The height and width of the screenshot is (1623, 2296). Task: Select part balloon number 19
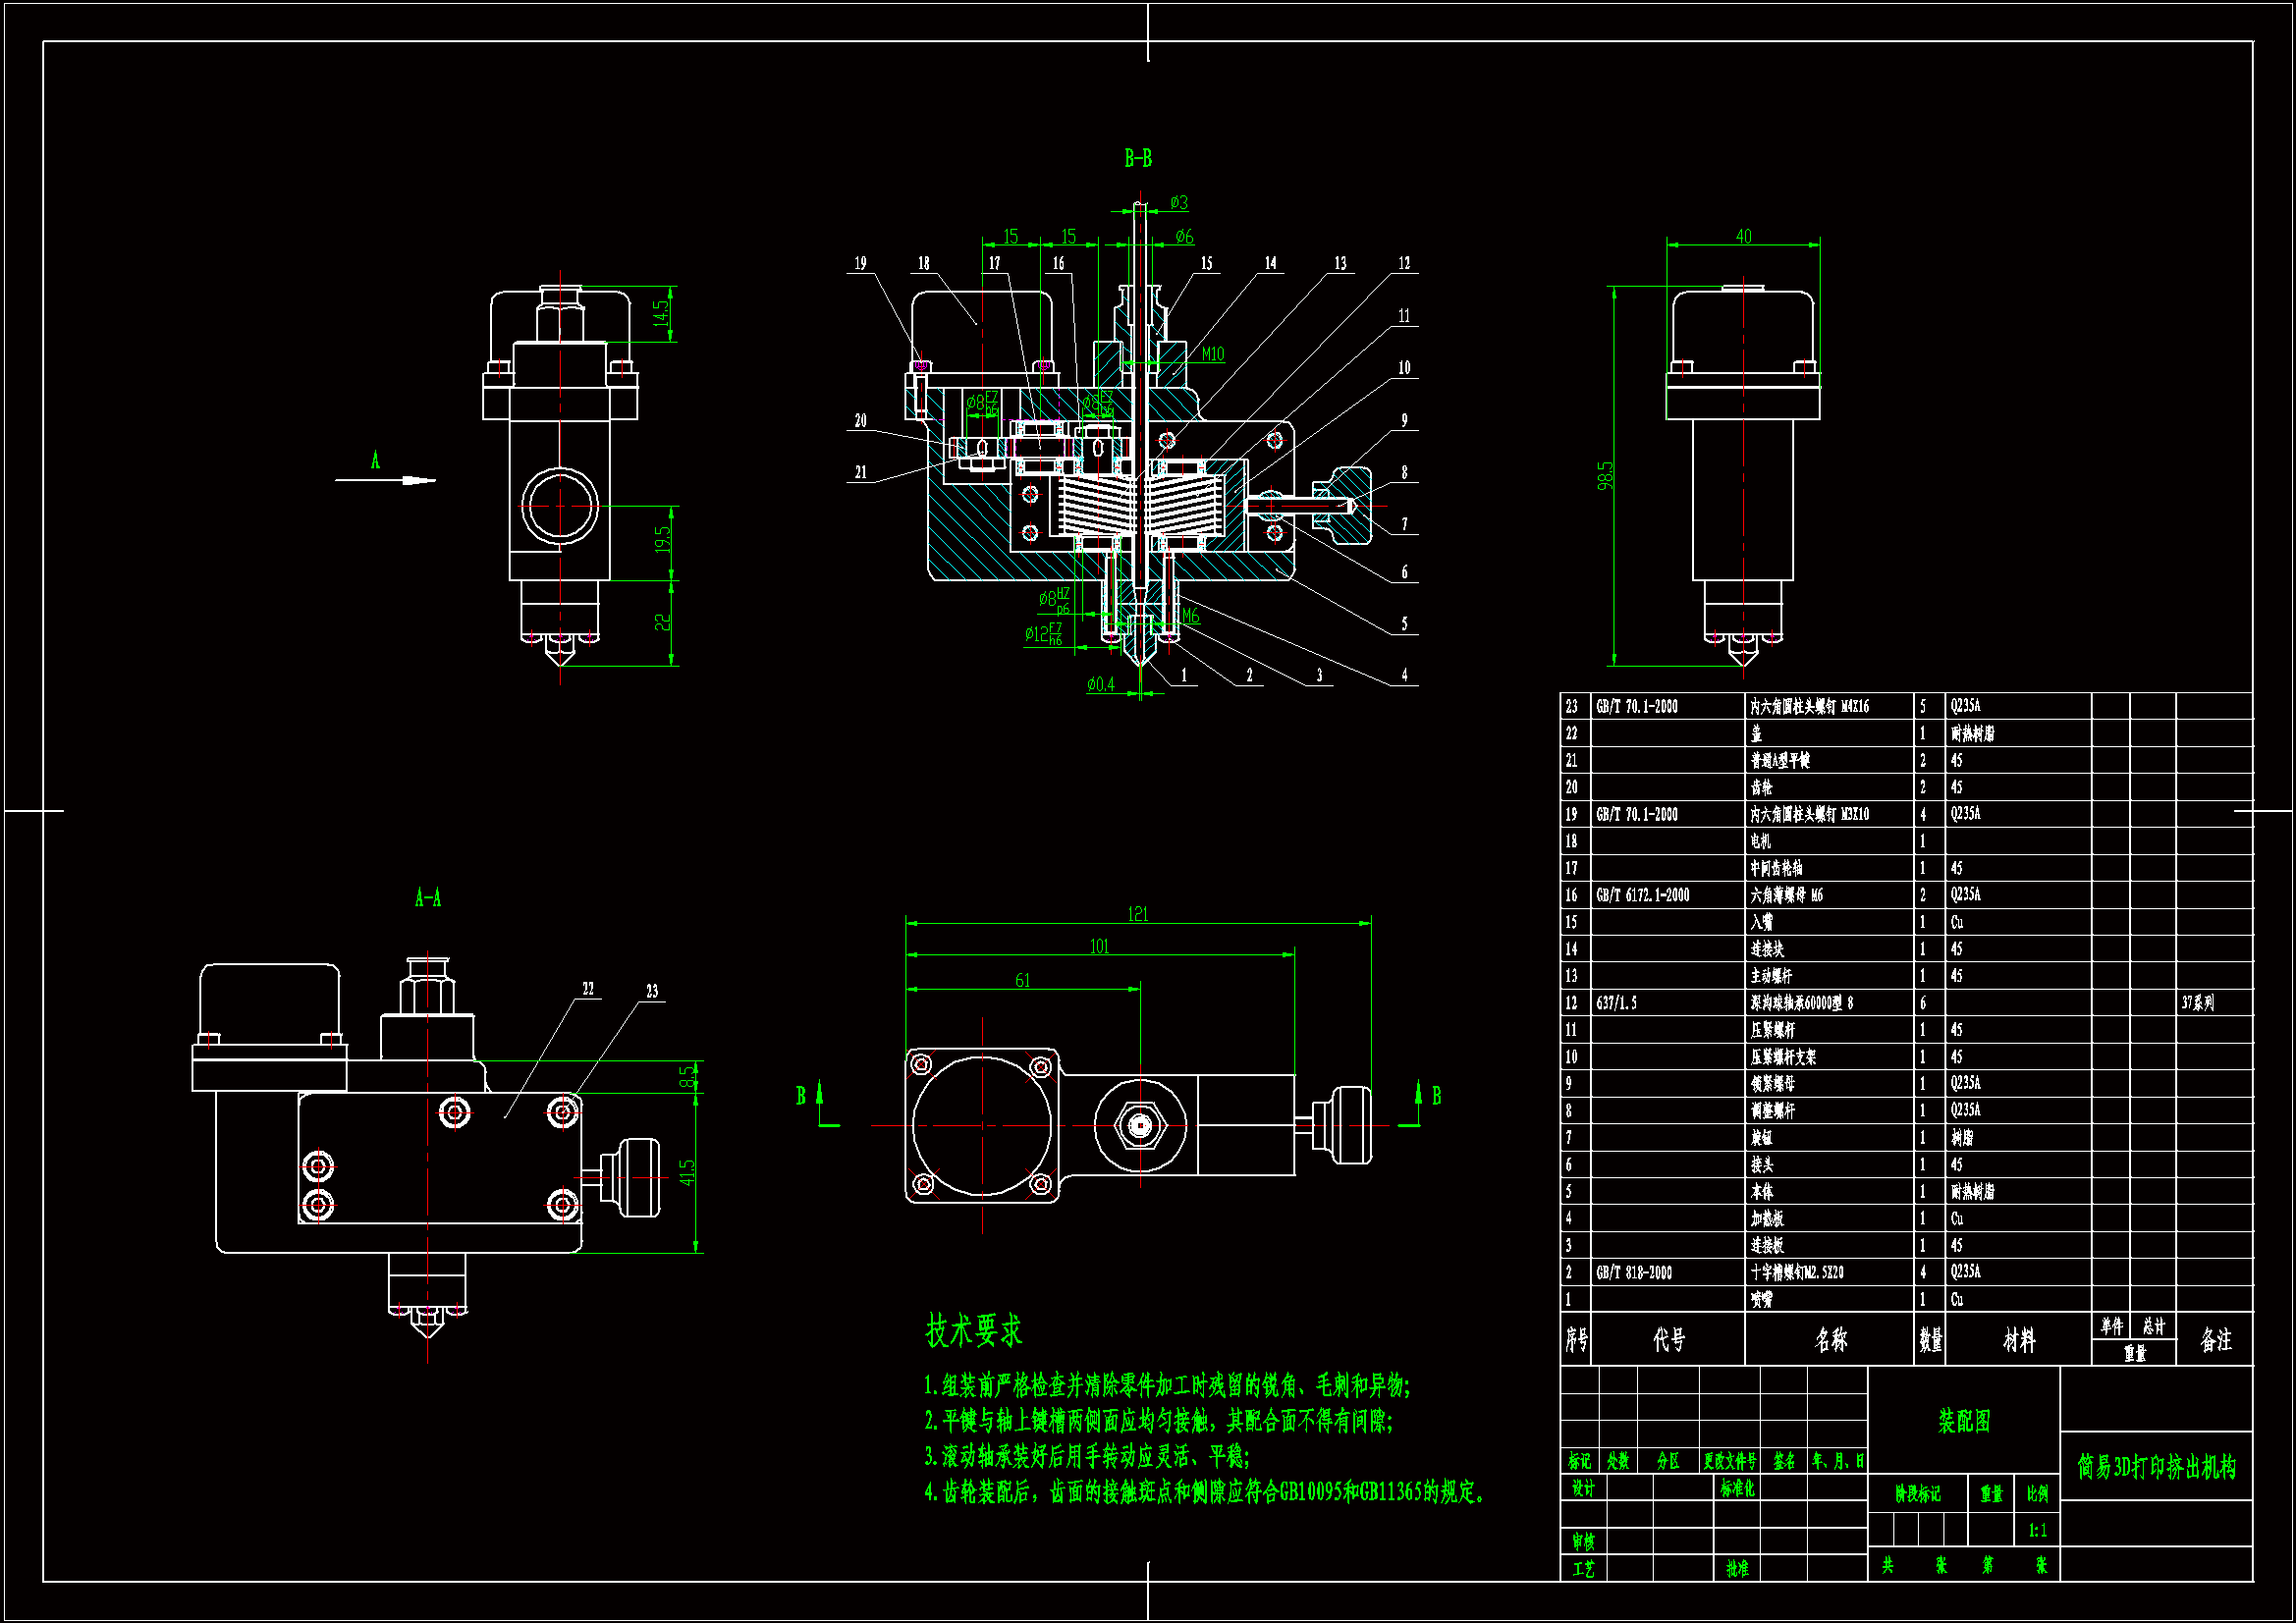[x=860, y=263]
